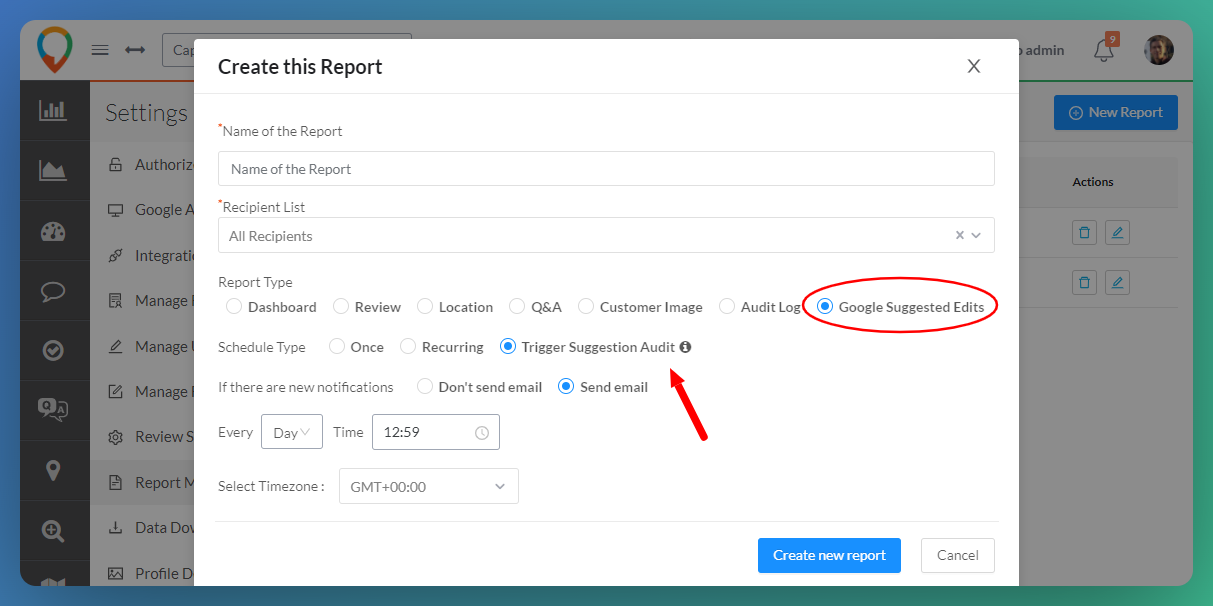Open the Every Day frequency dropdown
This screenshot has width=1213, height=606.
point(292,432)
